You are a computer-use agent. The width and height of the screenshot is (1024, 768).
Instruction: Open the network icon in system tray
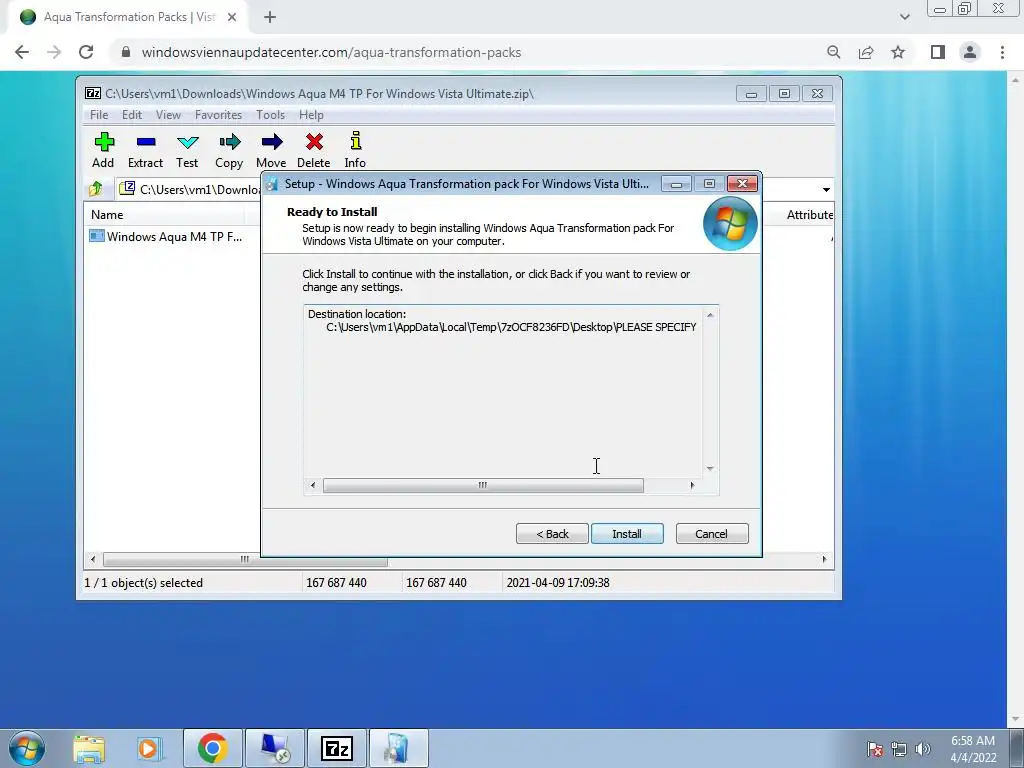point(899,749)
